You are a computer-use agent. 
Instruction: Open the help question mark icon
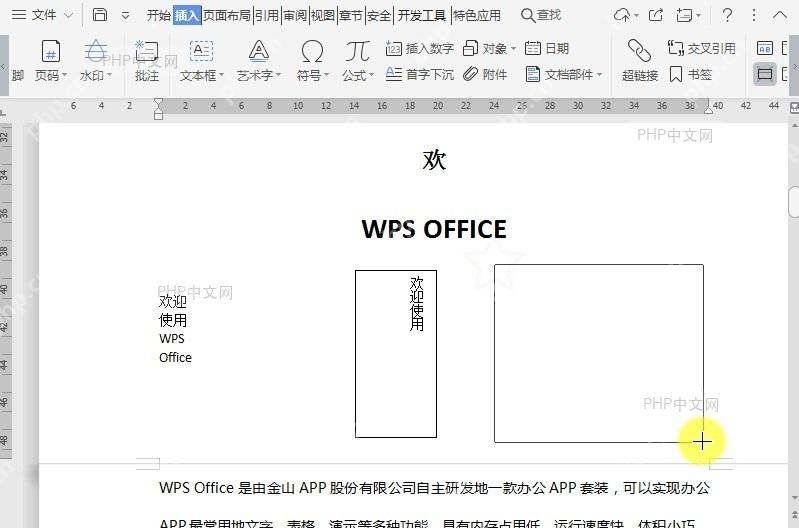coord(727,15)
